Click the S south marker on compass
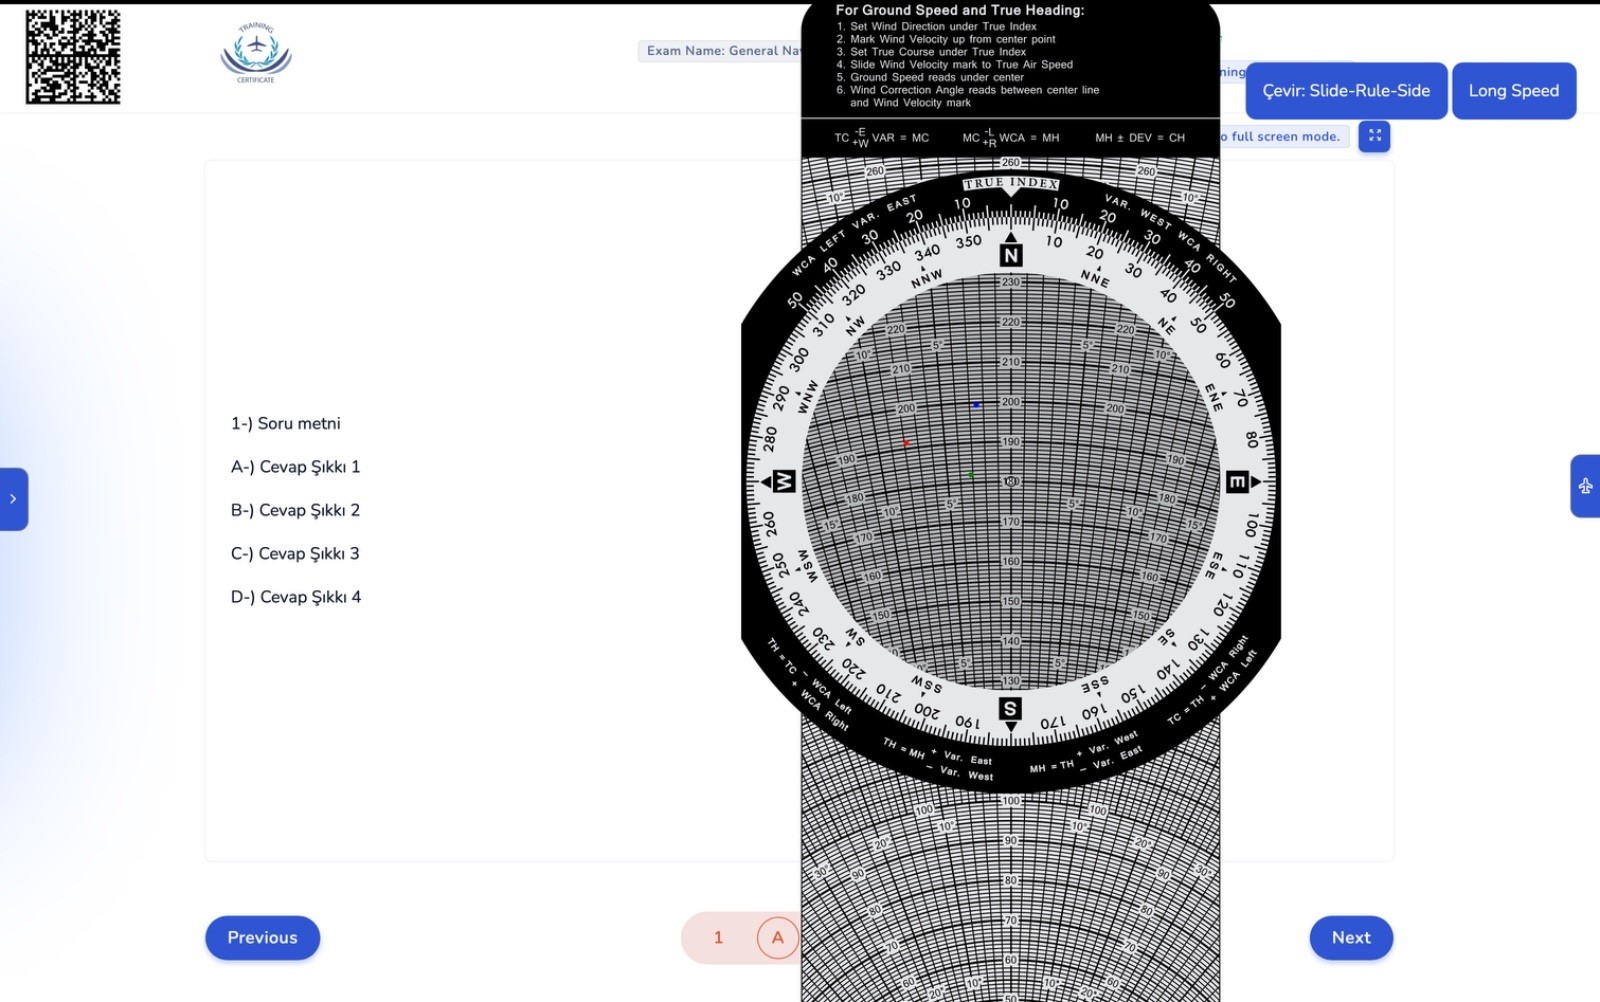 (1010, 709)
